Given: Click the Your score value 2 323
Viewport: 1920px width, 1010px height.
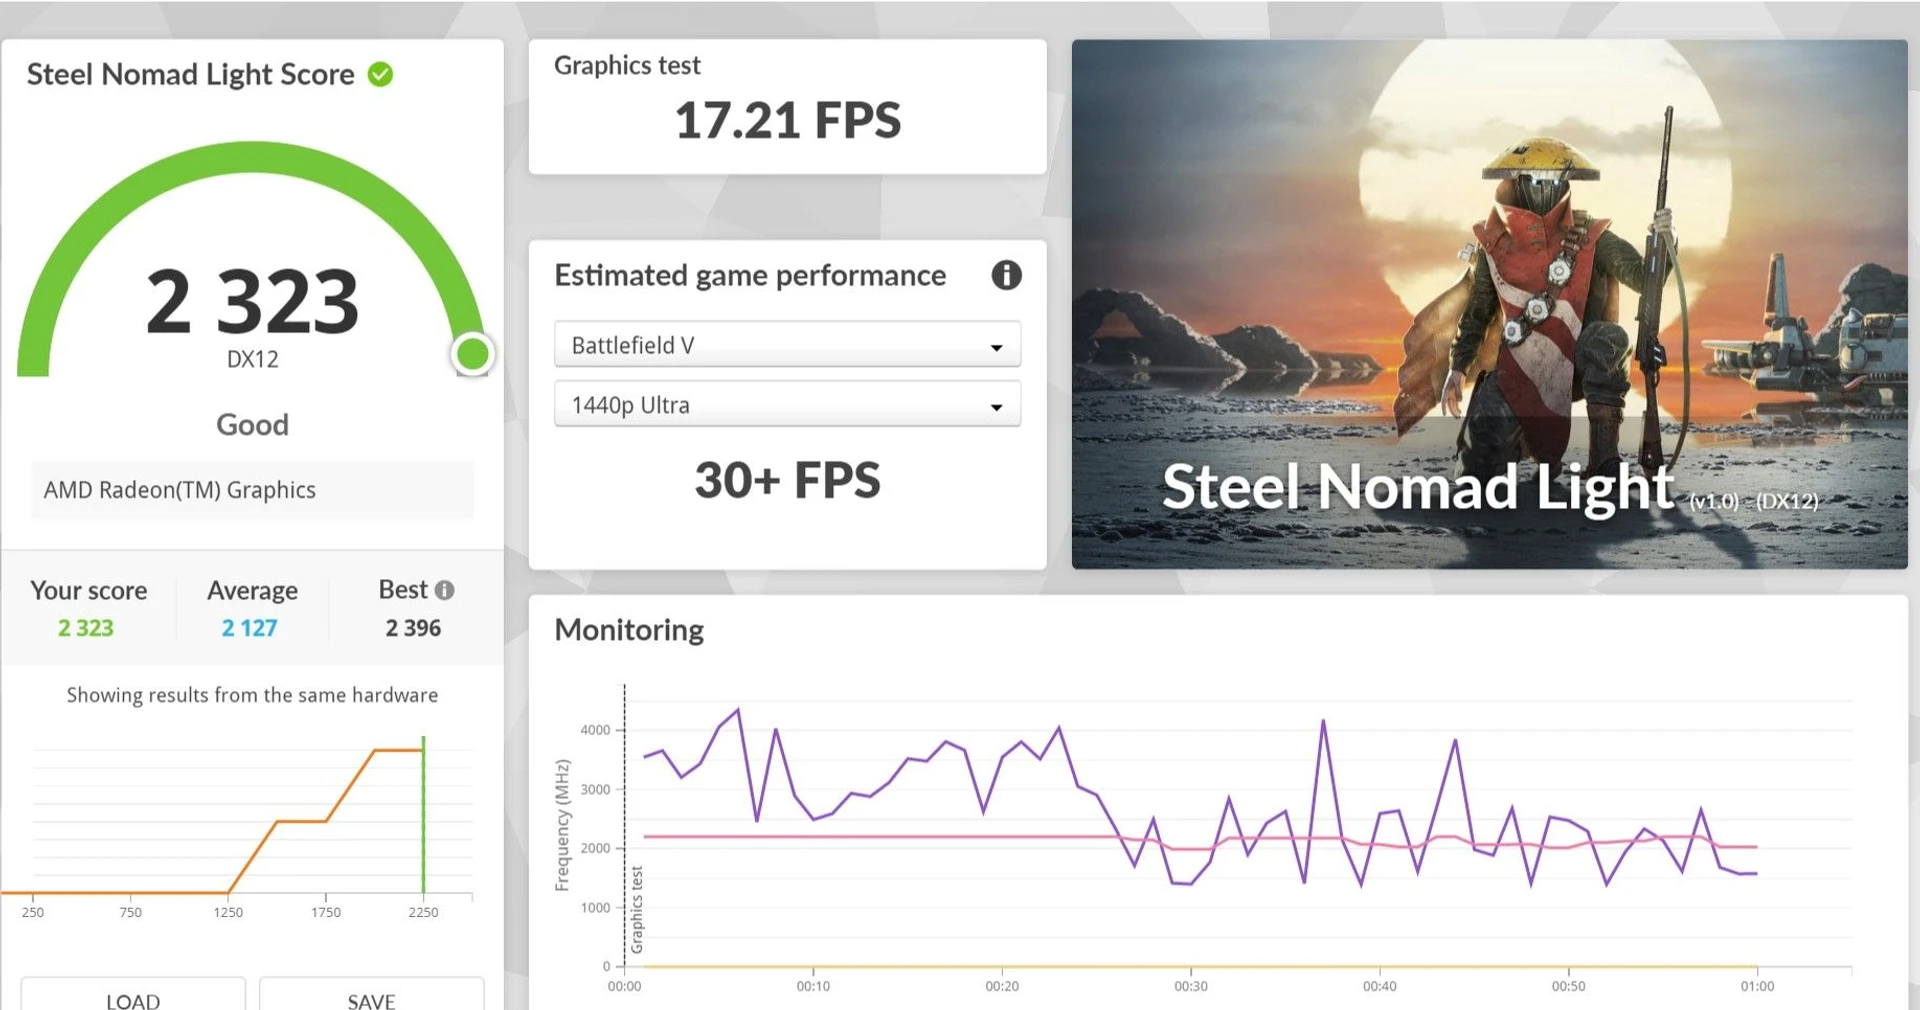Looking at the screenshot, I should [x=85, y=628].
